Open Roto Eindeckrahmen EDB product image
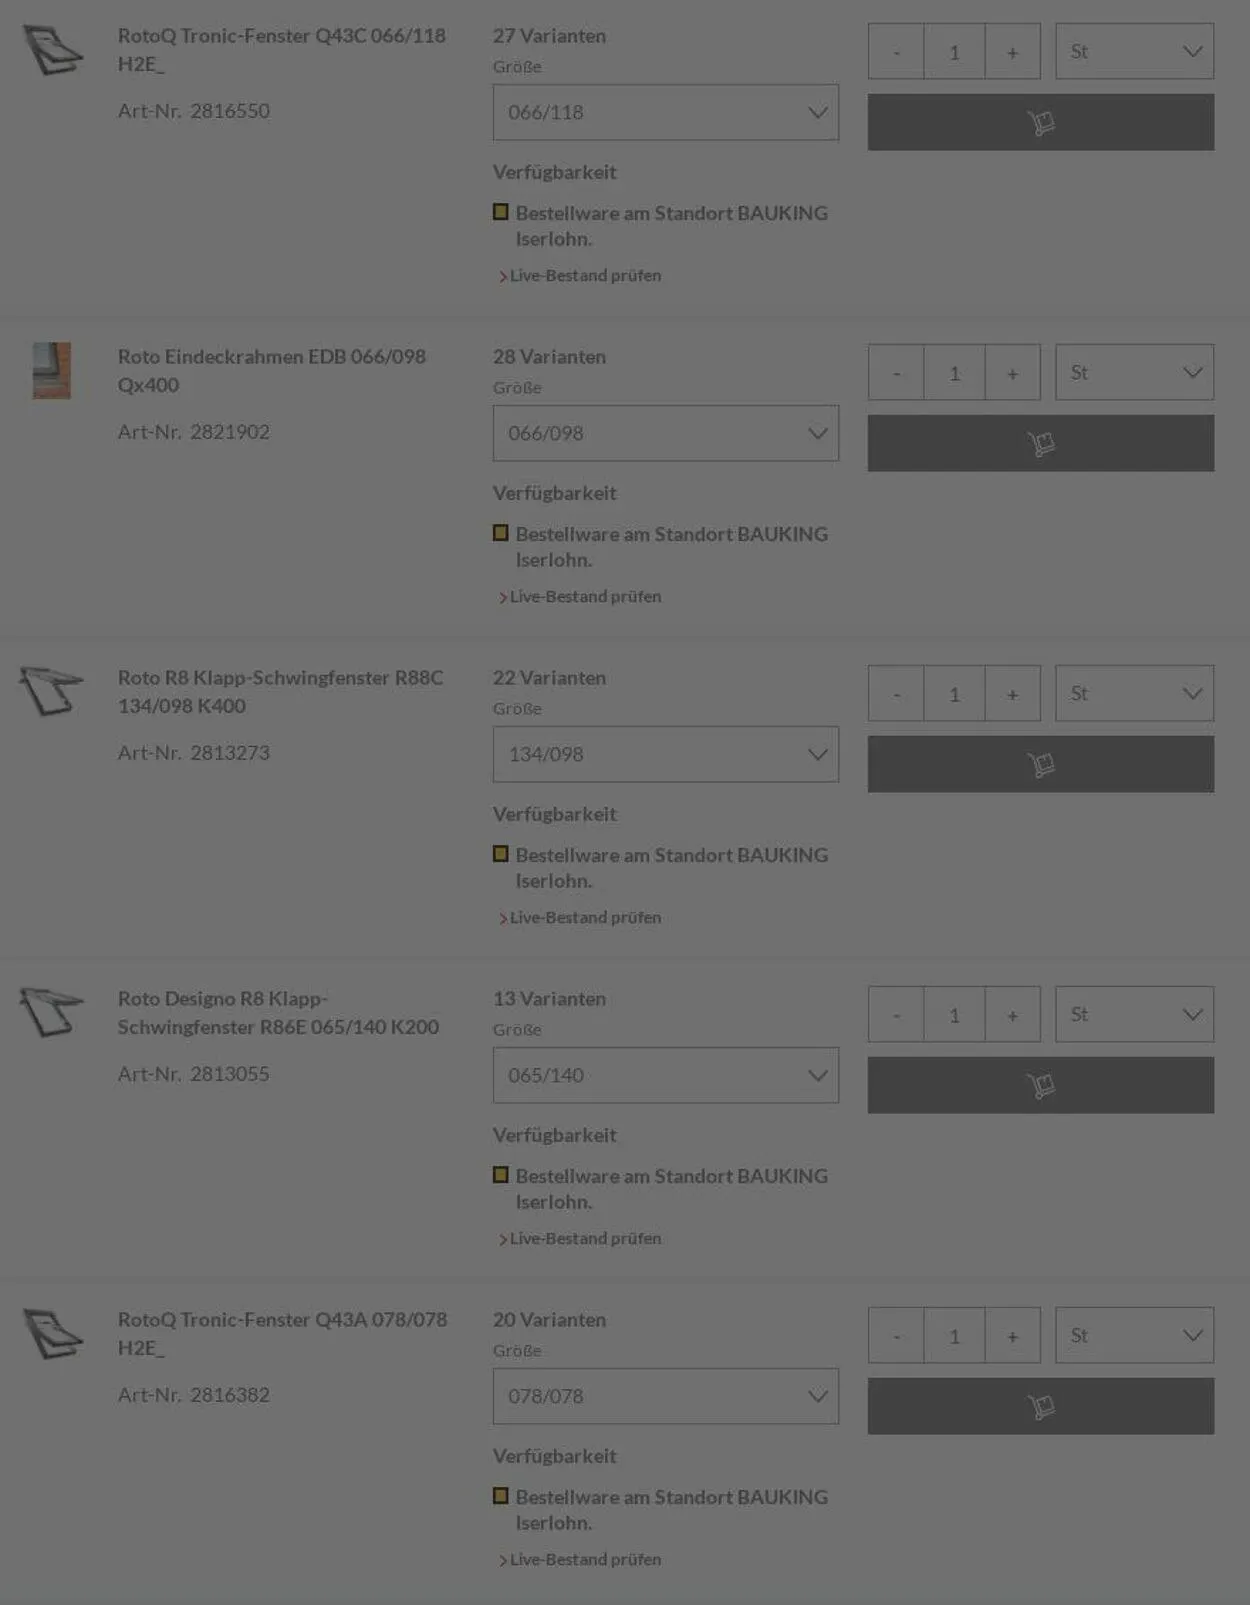 coord(52,371)
